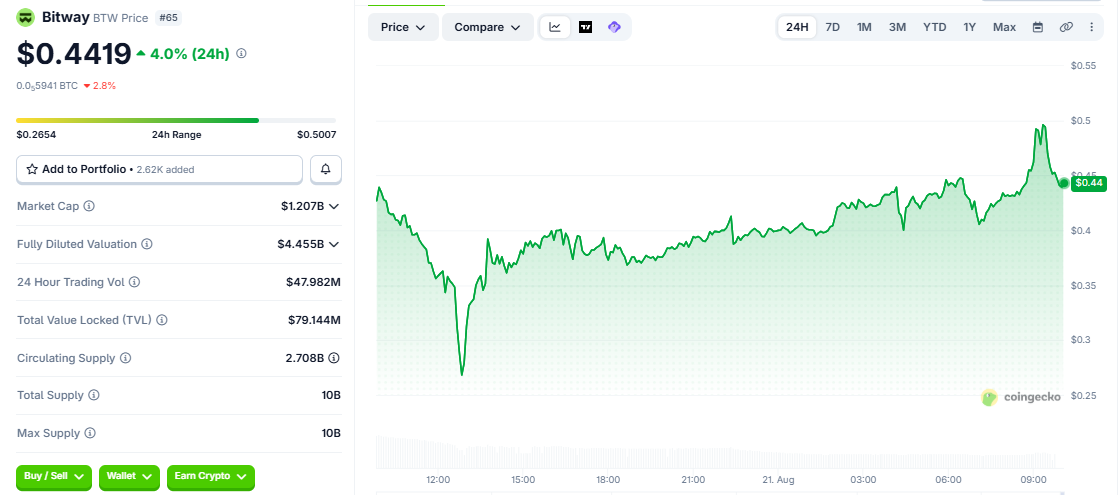
Task: Copy chart link icon
Action: (x=1066, y=27)
